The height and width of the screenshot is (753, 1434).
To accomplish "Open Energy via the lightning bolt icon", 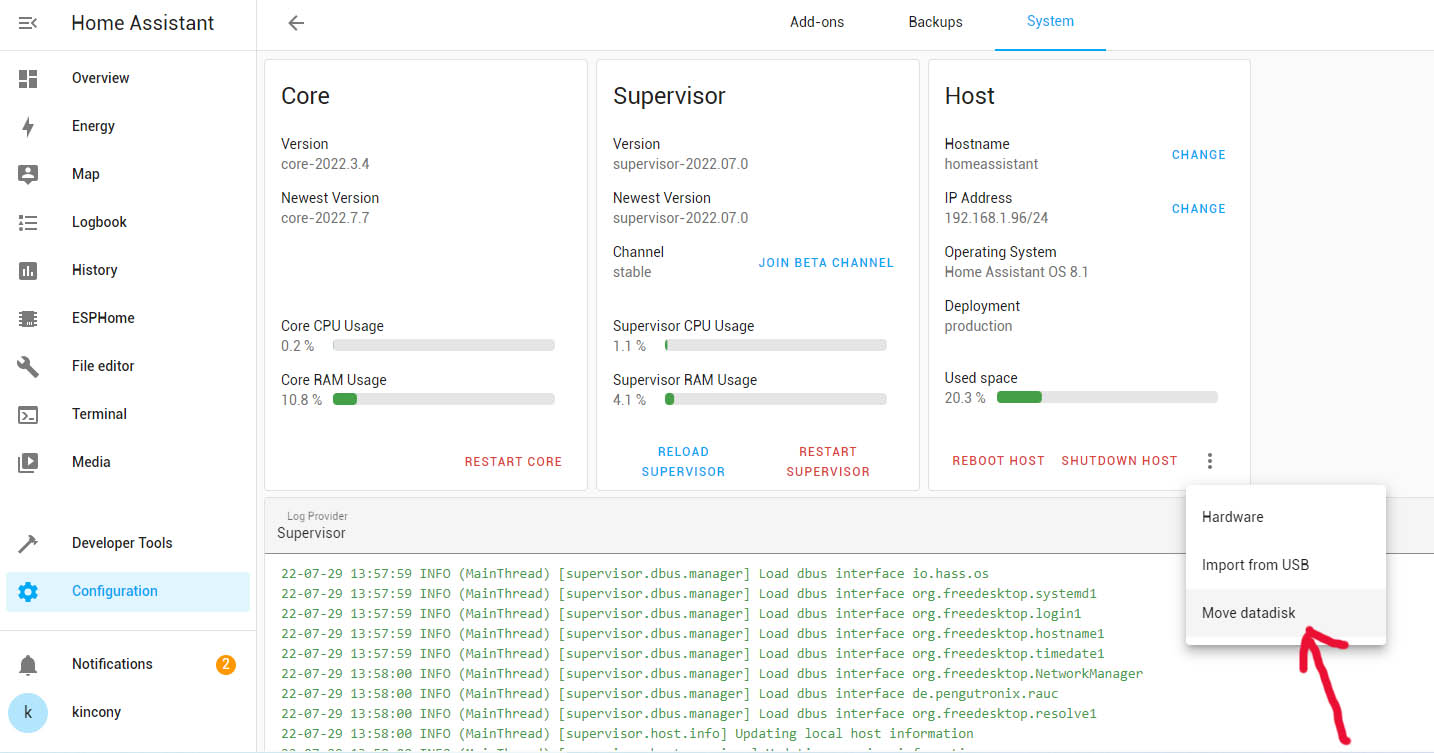I will 28,126.
